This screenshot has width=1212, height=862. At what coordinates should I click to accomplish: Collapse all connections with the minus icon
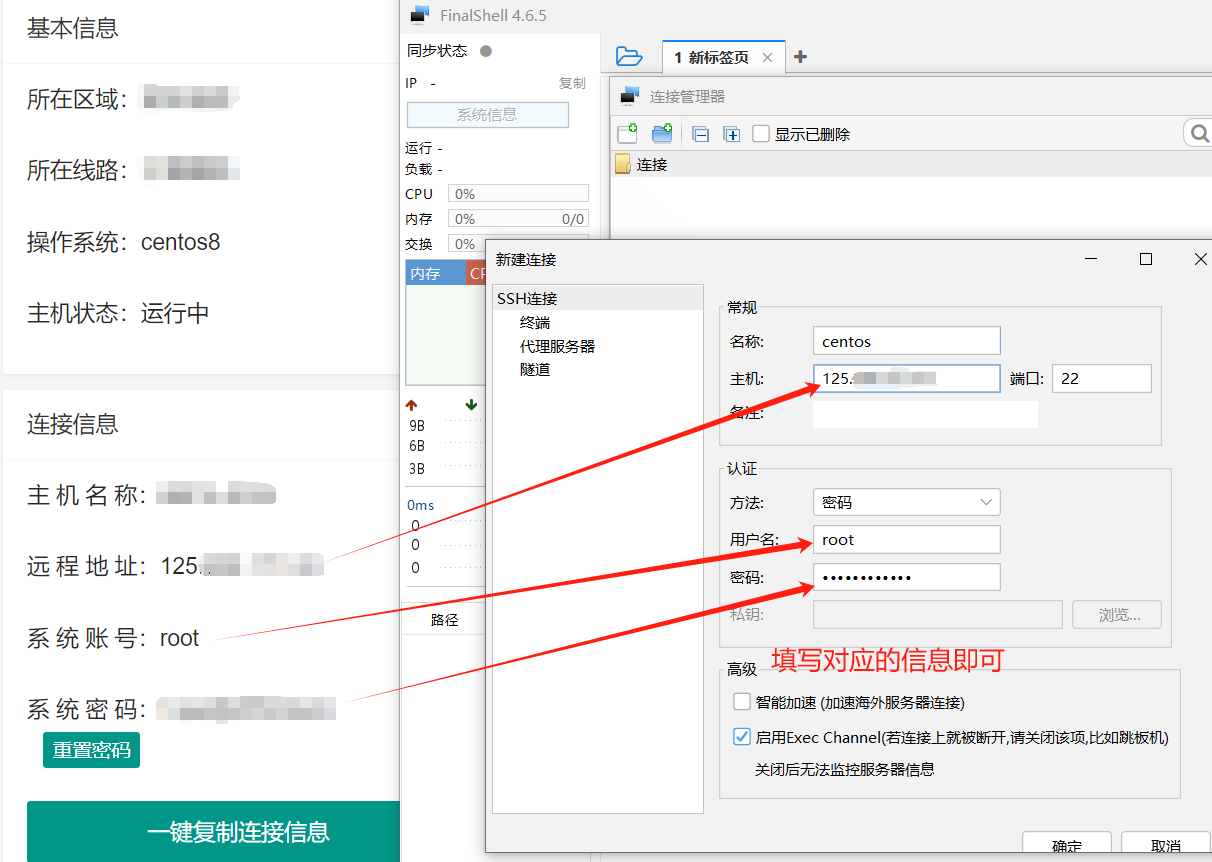click(701, 134)
